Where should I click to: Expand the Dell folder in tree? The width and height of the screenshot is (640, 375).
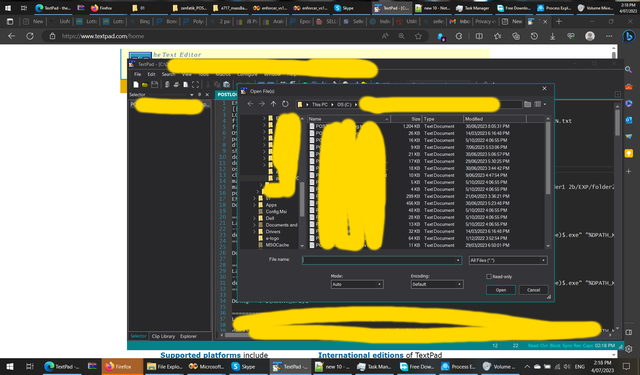tap(254, 218)
